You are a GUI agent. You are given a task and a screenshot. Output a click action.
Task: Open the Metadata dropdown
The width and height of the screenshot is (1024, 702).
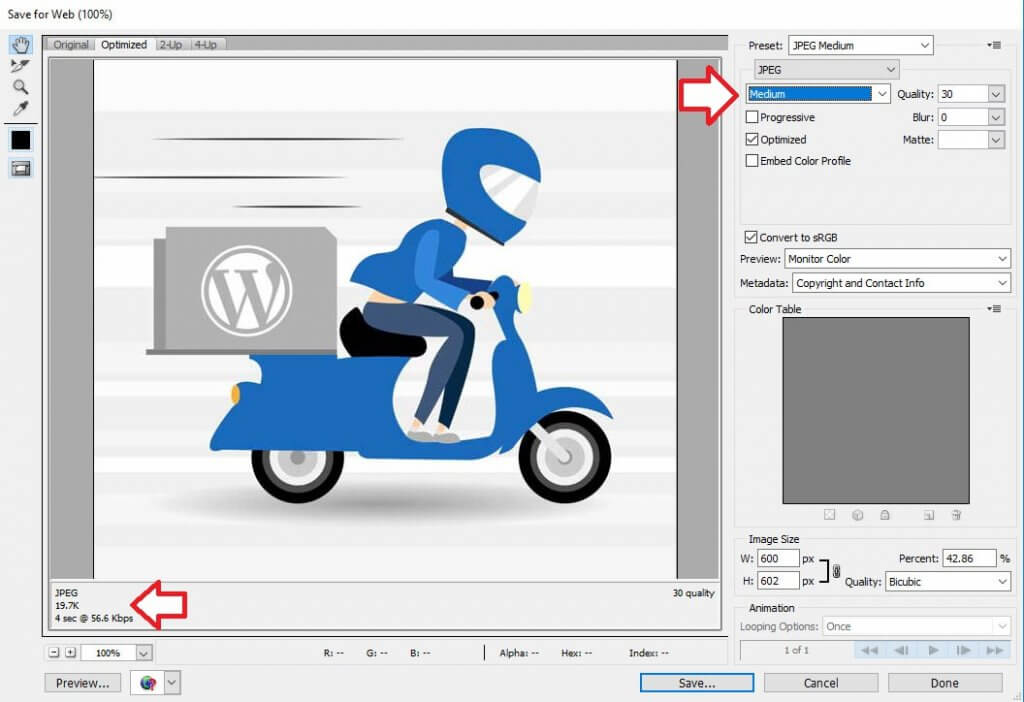pyautogui.click(x=901, y=283)
